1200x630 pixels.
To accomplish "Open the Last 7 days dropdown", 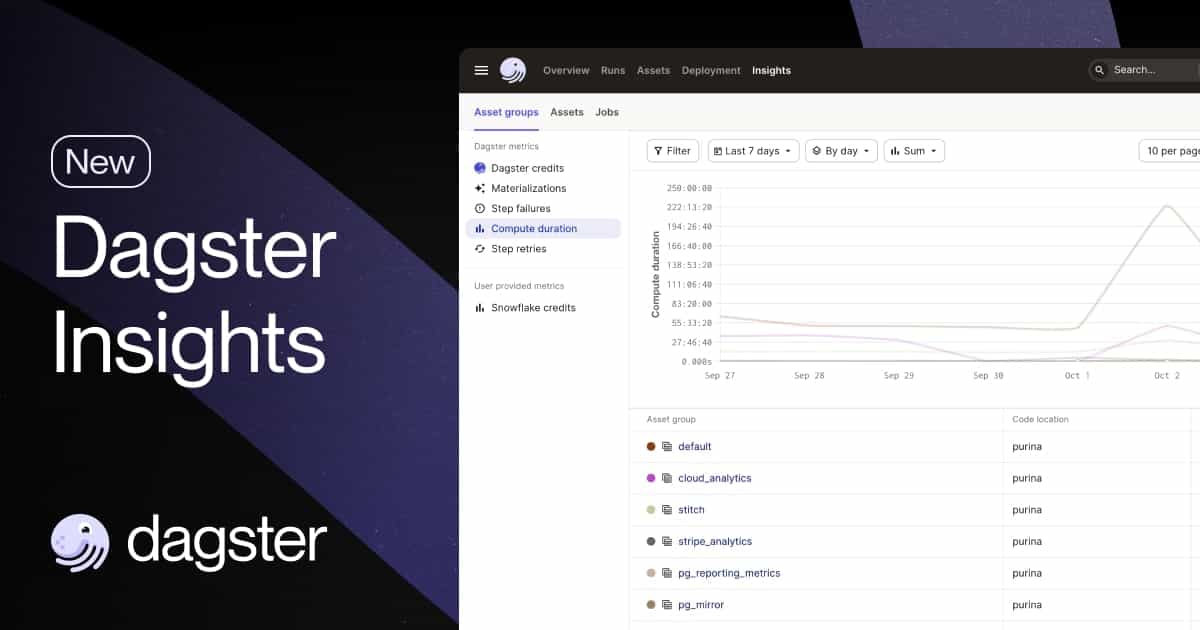I will [x=753, y=151].
